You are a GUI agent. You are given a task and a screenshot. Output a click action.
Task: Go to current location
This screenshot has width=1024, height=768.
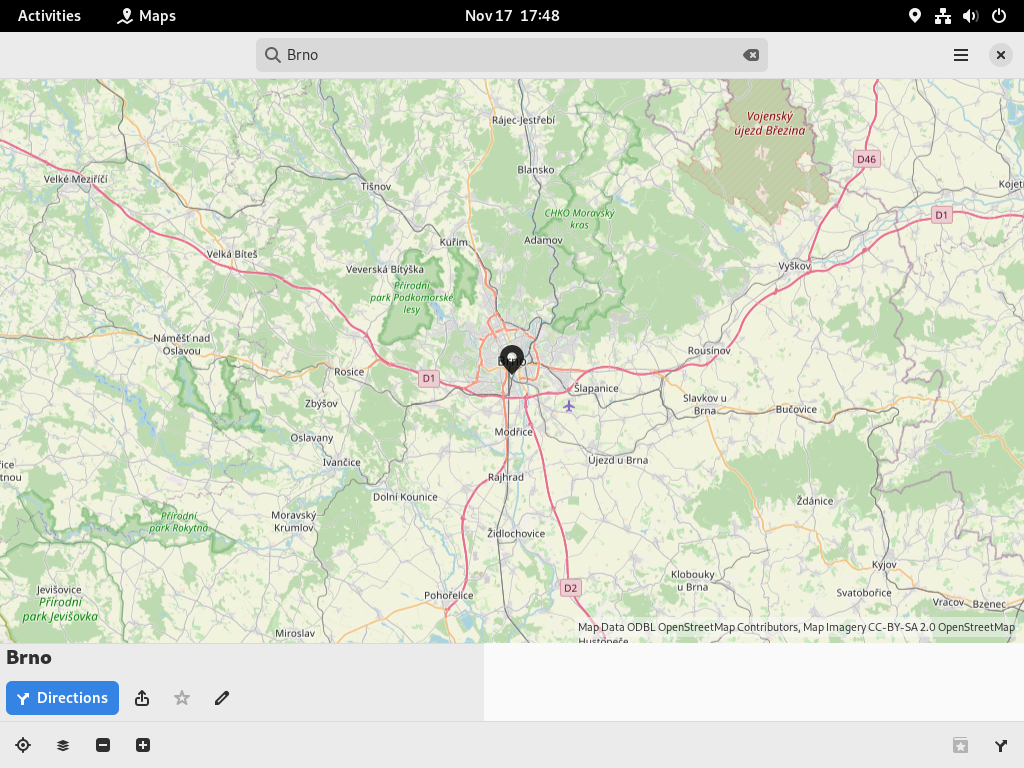click(23, 745)
